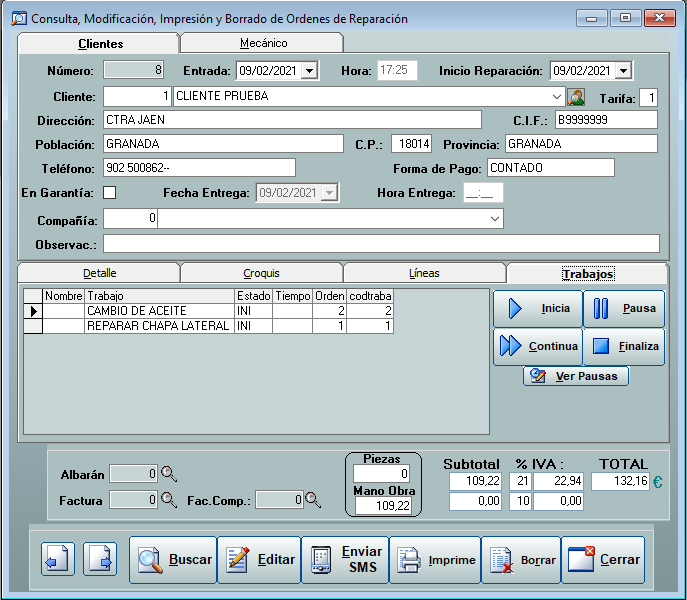Start job with Inicia button
The width and height of the screenshot is (687, 600).
pyautogui.click(x=538, y=309)
